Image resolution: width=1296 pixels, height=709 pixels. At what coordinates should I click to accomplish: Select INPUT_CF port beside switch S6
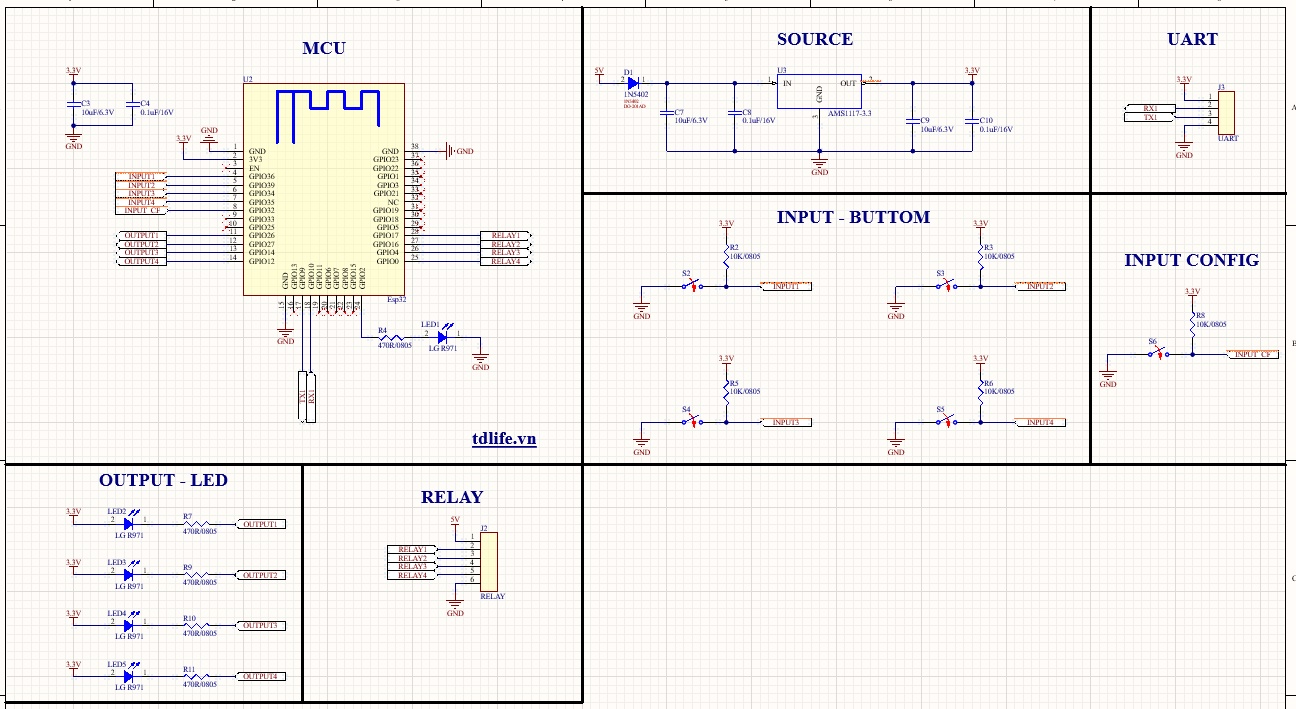(x=1253, y=354)
